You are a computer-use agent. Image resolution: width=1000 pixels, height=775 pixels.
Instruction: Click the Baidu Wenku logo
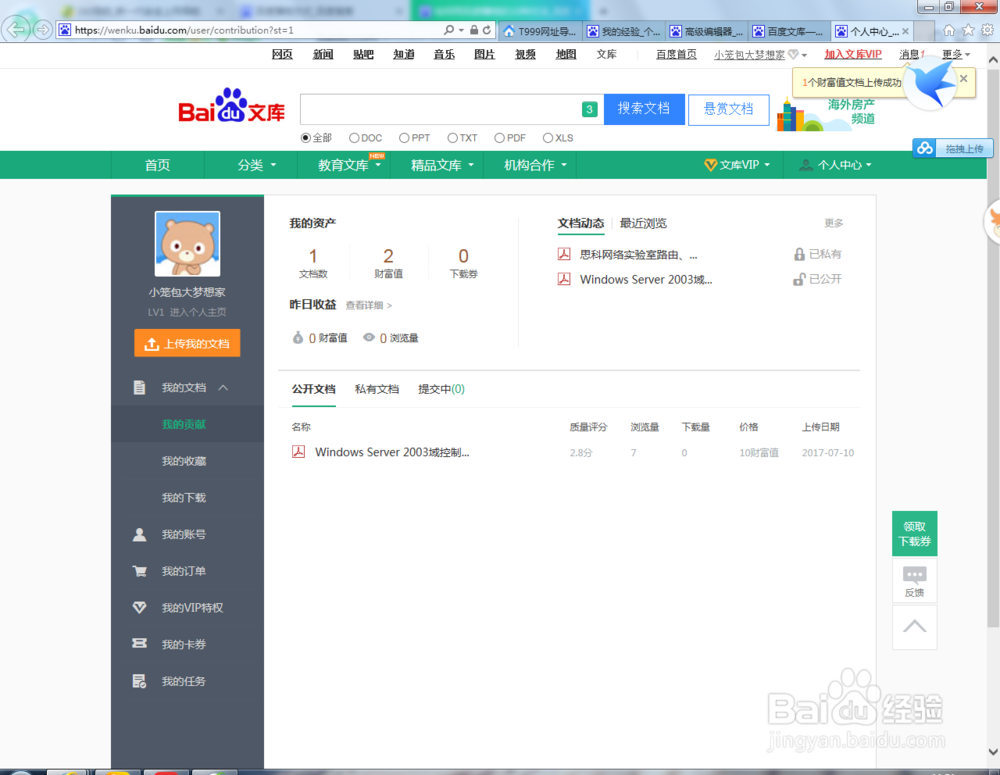(x=232, y=106)
